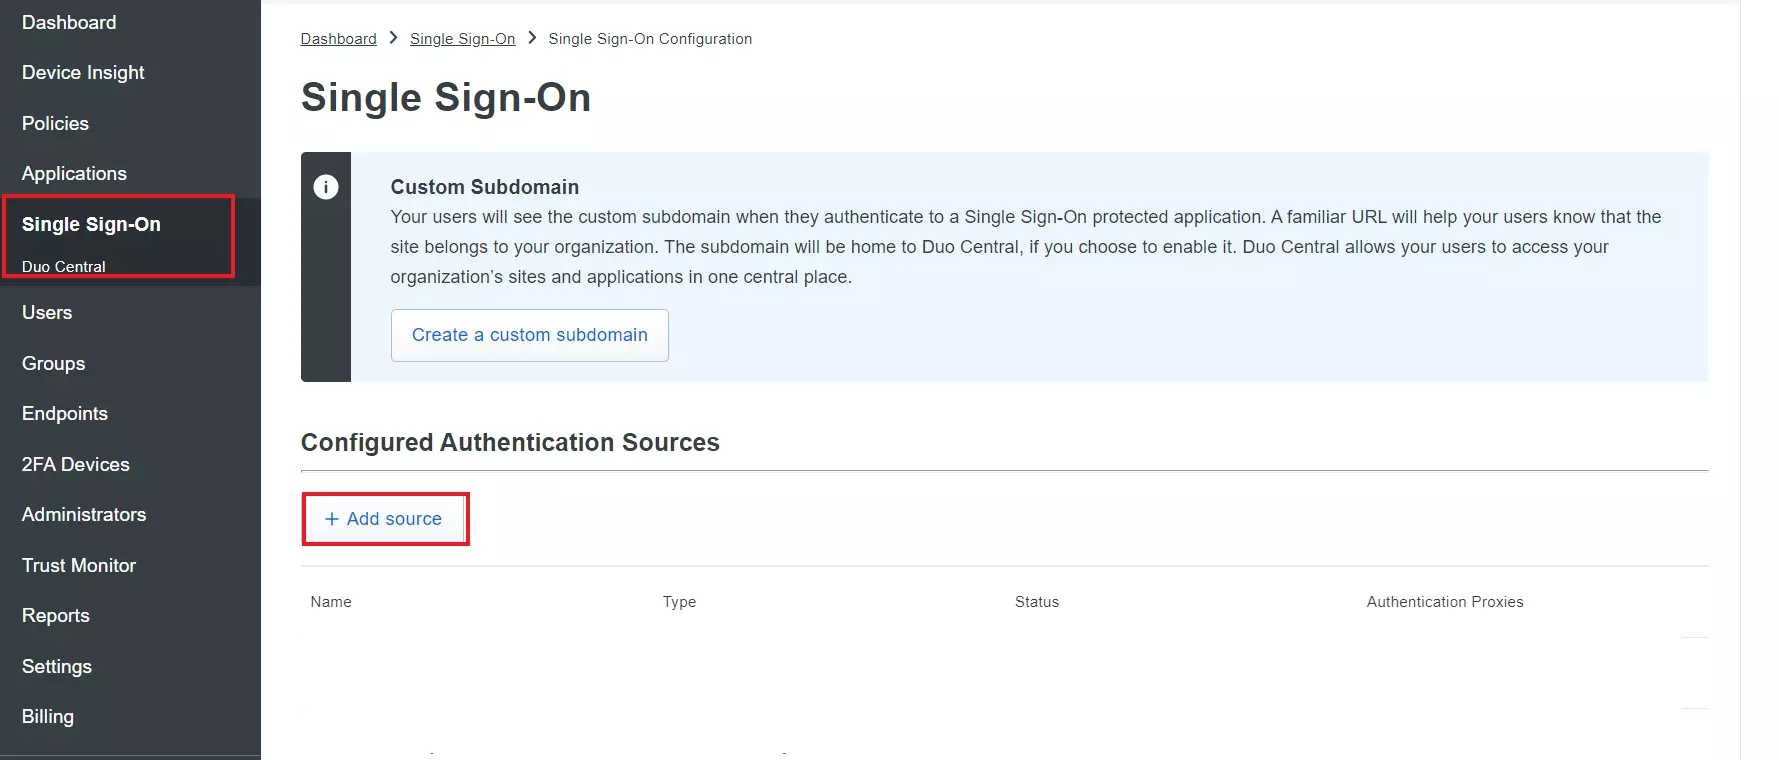Click Authentication Proxies column header
The height and width of the screenshot is (760, 1779).
[1445, 602]
